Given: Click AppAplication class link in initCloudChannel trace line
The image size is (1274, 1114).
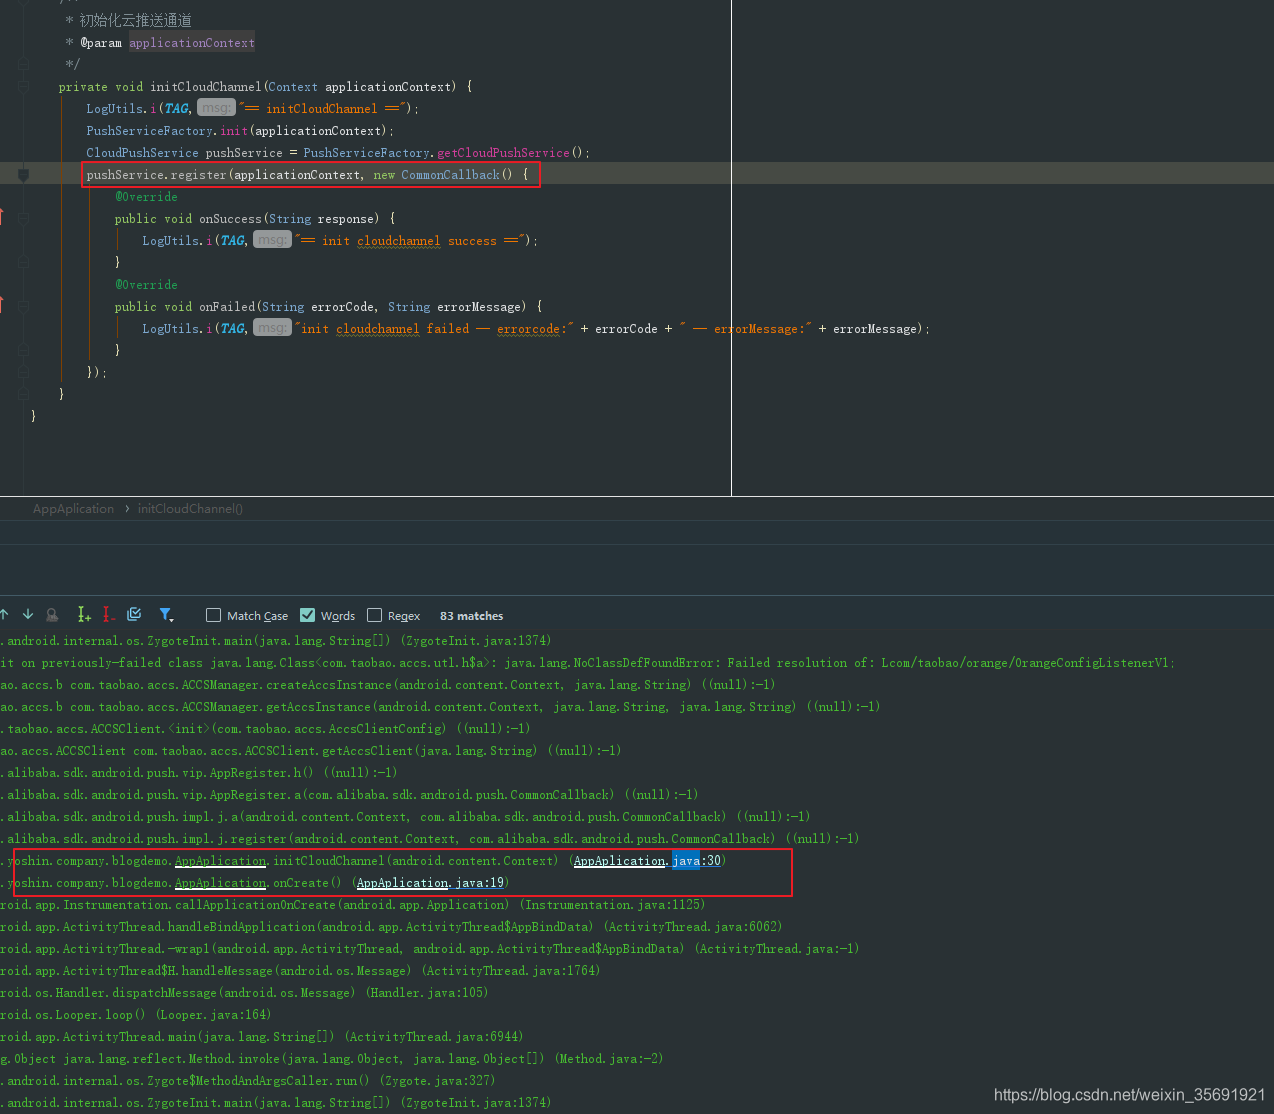Looking at the screenshot, I should [x=220, y=861].
